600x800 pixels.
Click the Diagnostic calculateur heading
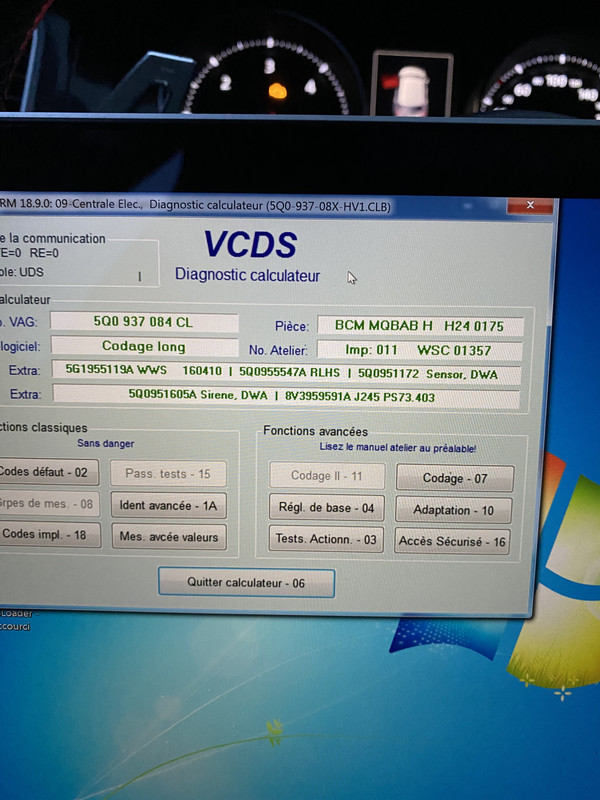(x=247, y=274)
